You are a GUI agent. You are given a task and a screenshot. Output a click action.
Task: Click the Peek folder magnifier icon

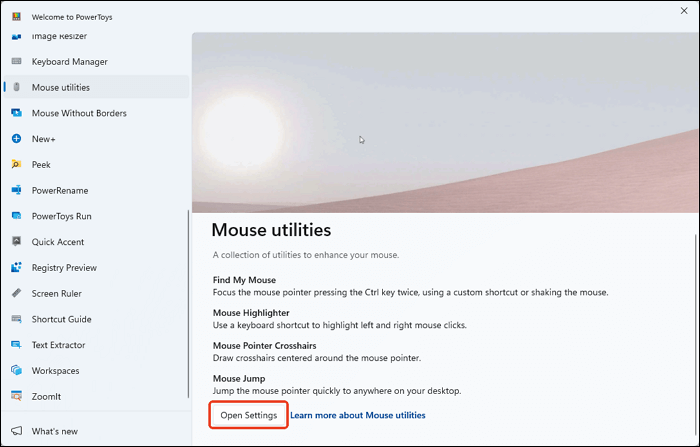[x=17, y=164]
